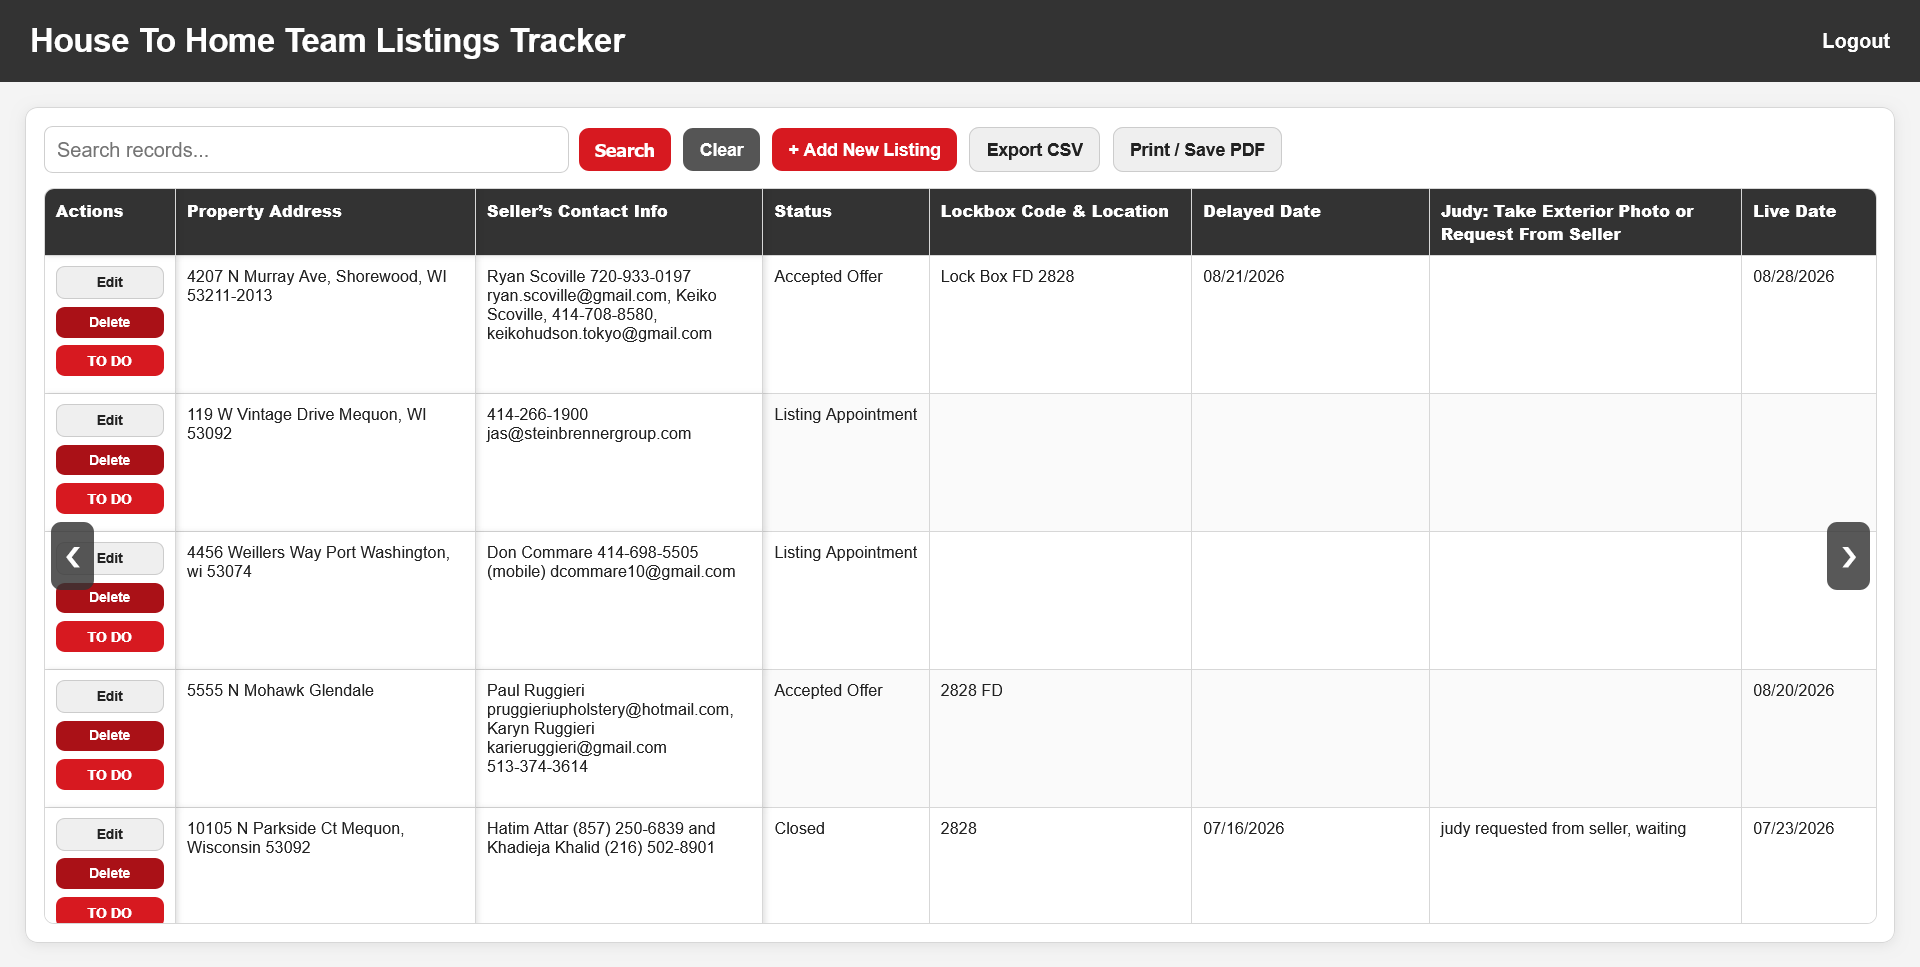
Task: Delete the 5555 N Mohawk Glendale listing
Action: coord(110,736)
